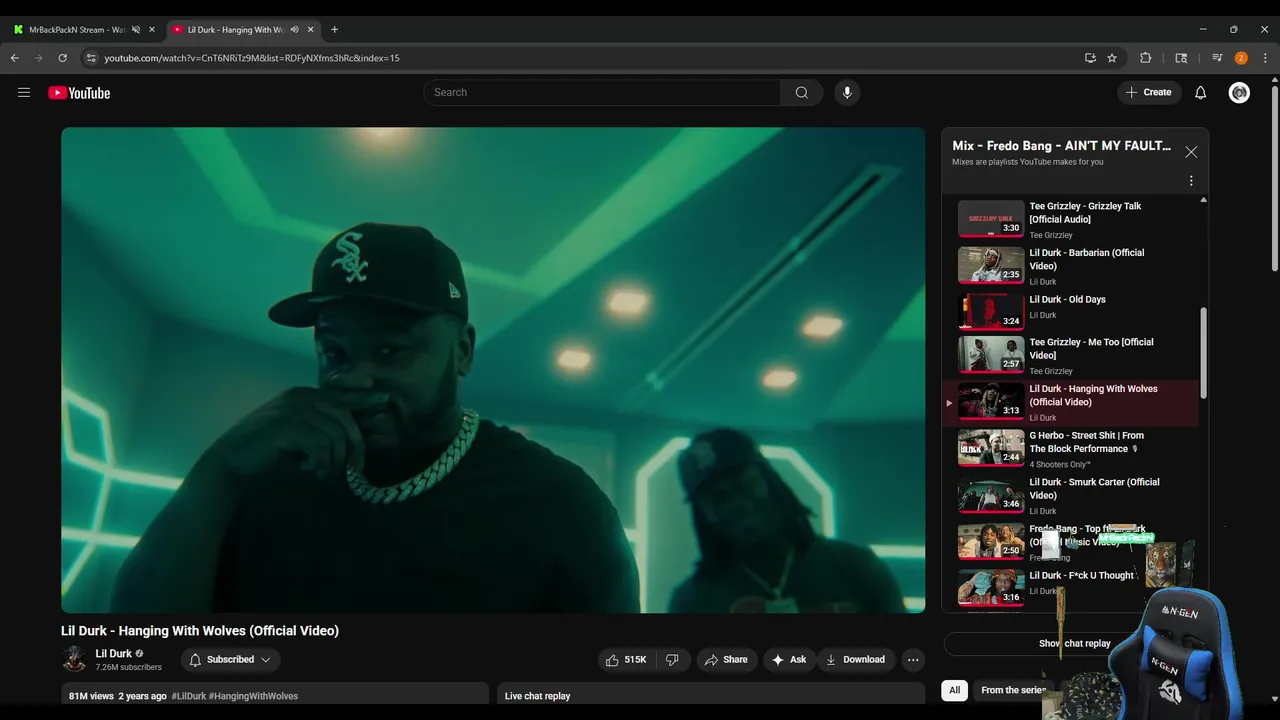Install or cast icon in address bar
The image size is (1280, 720).
pyautogui.click(x=1090, y=58)
